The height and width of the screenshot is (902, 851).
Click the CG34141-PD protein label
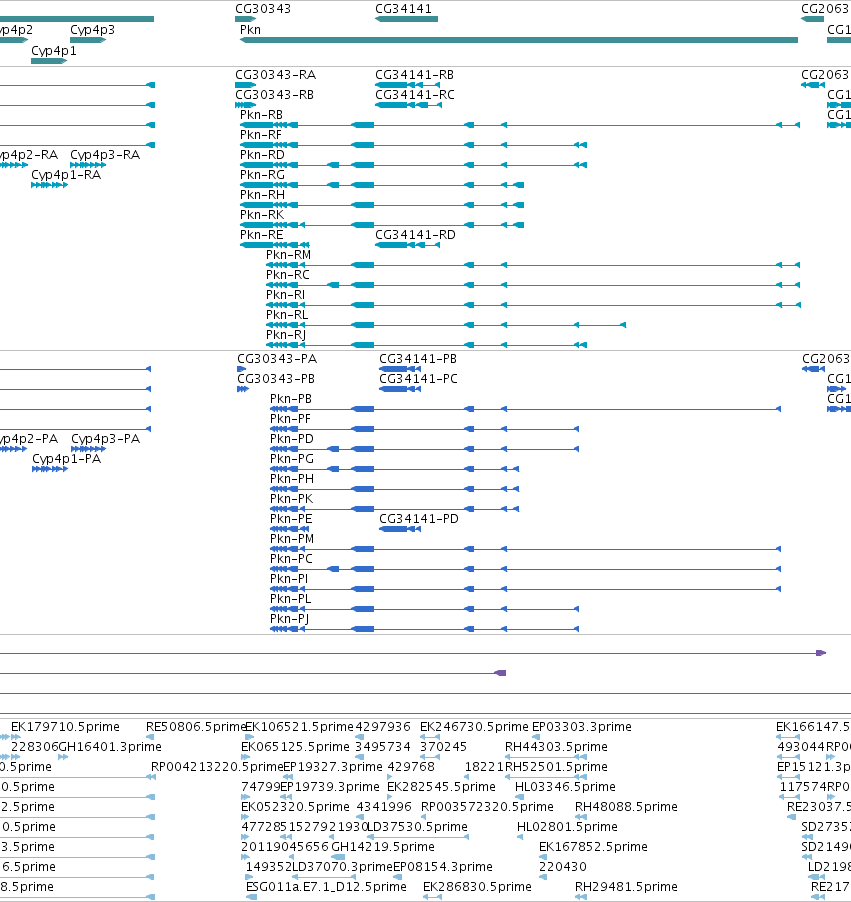click(x=419, y=519)
